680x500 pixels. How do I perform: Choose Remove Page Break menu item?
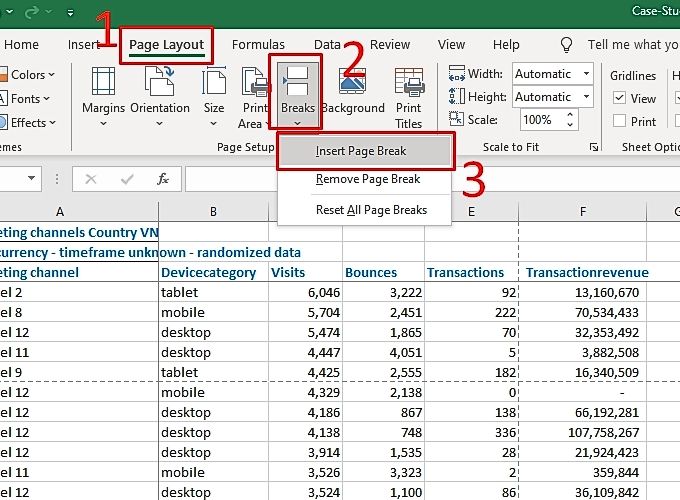click(366, 179)
